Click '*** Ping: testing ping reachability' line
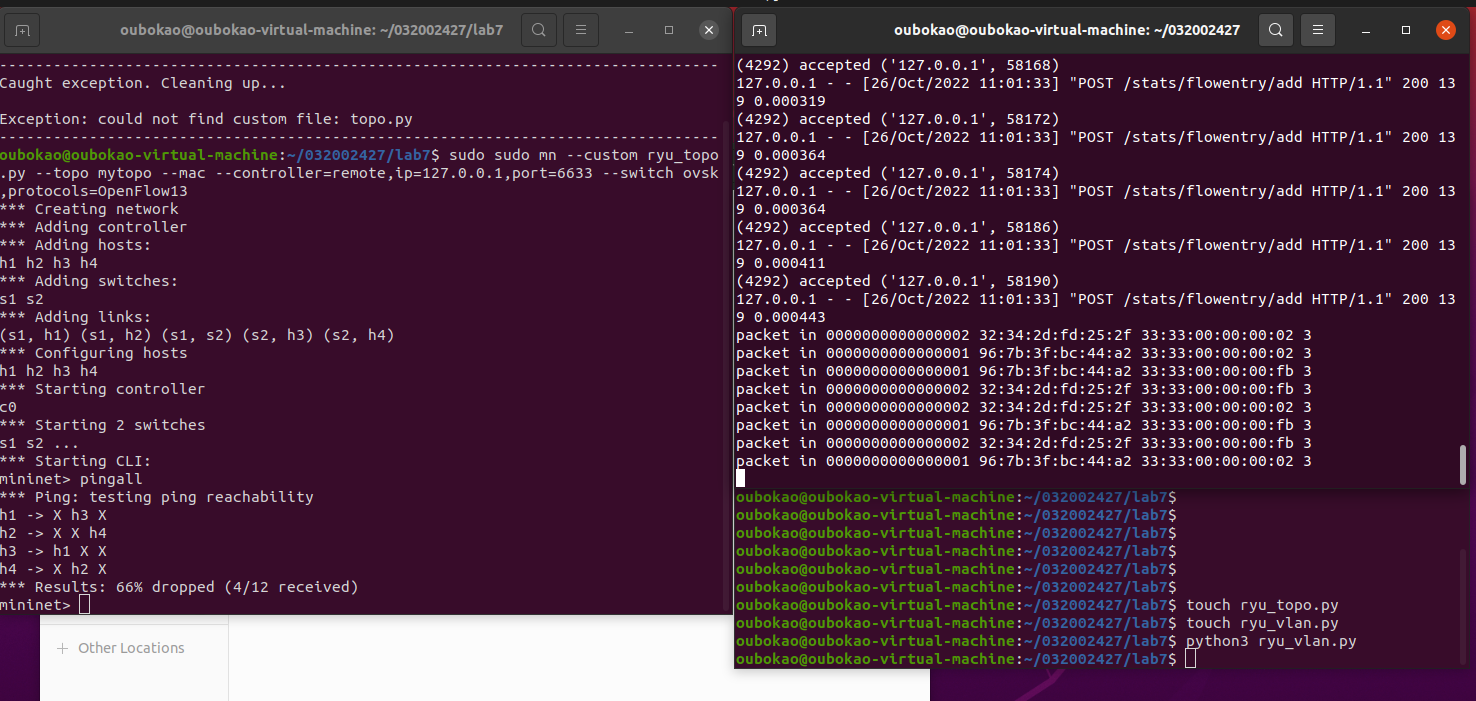 point(157,497)
